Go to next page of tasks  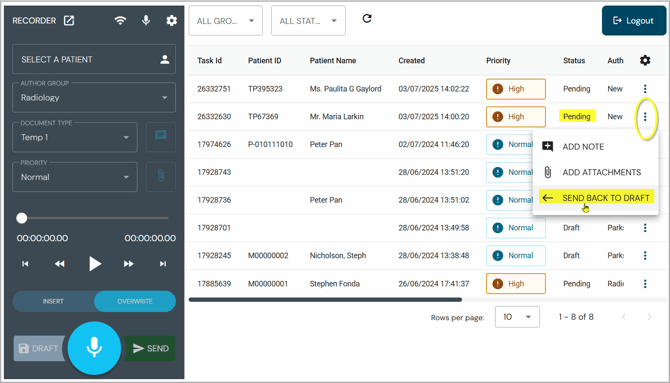pos(649,317)
